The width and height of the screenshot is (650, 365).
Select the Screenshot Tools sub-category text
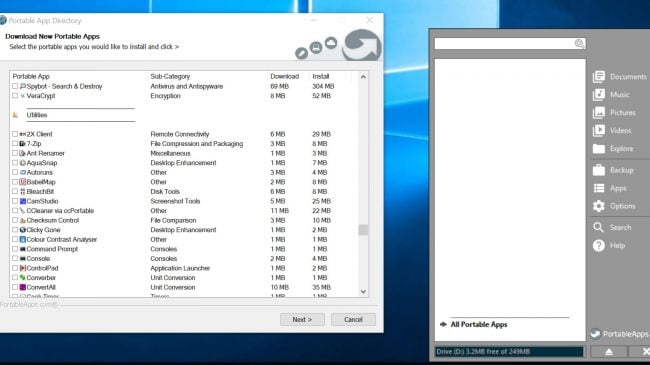[175, 201]
